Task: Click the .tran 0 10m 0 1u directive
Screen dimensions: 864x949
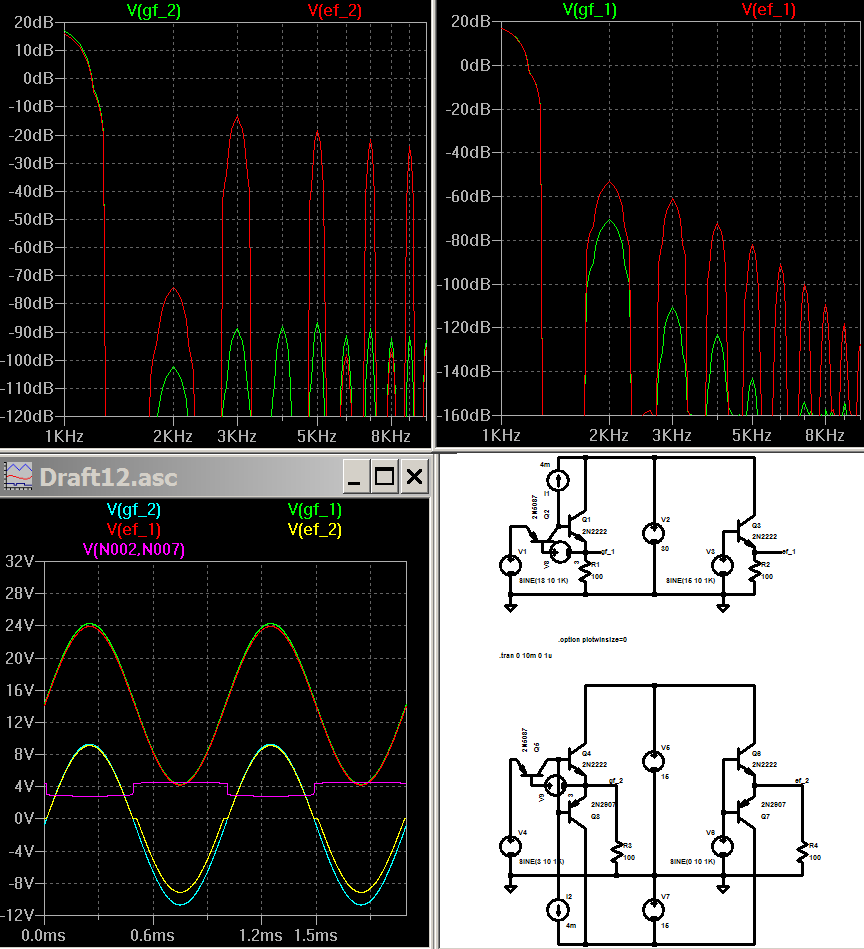Action: (525, 655)
